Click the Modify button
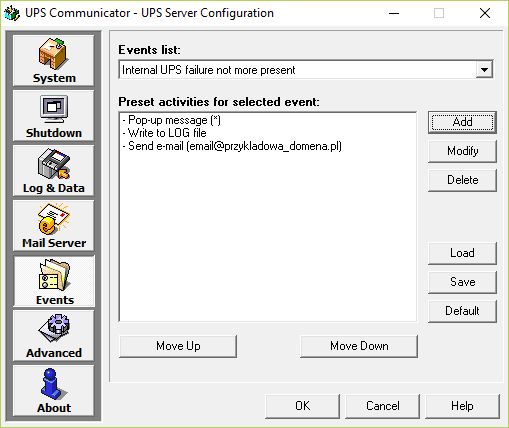Screen dimensions: 509x428 point(462,151)
